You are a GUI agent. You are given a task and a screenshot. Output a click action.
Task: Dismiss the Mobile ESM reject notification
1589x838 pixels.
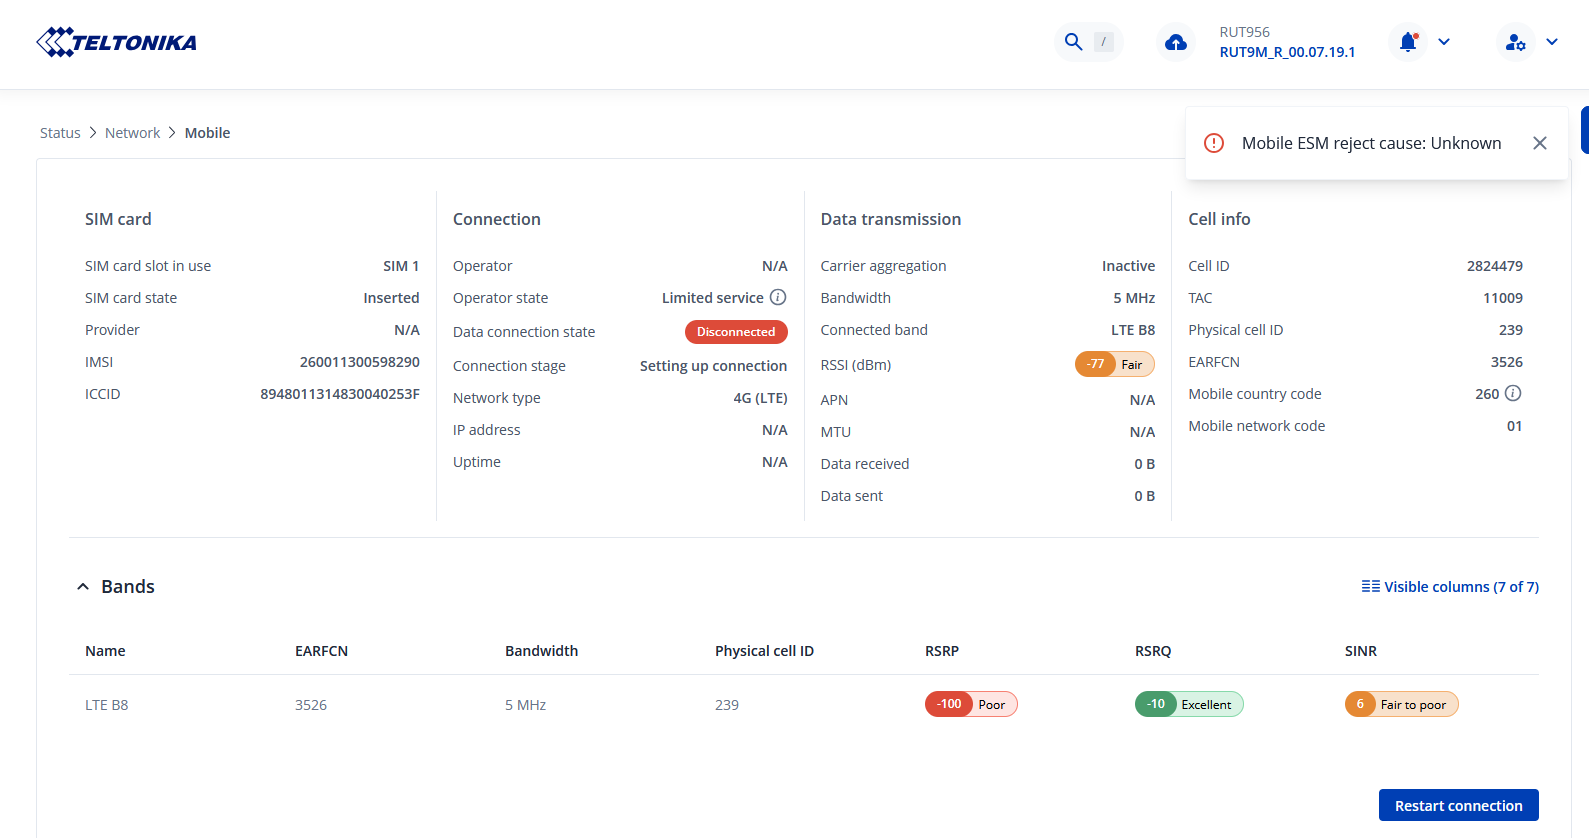[1540, 143]
